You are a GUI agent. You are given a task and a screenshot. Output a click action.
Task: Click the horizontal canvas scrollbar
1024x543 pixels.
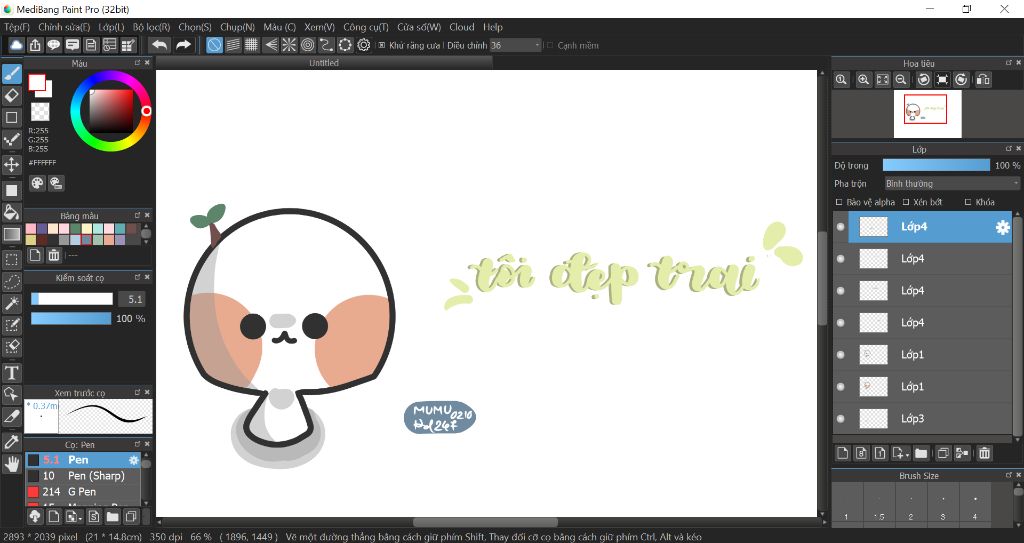(x=485, y=522)
